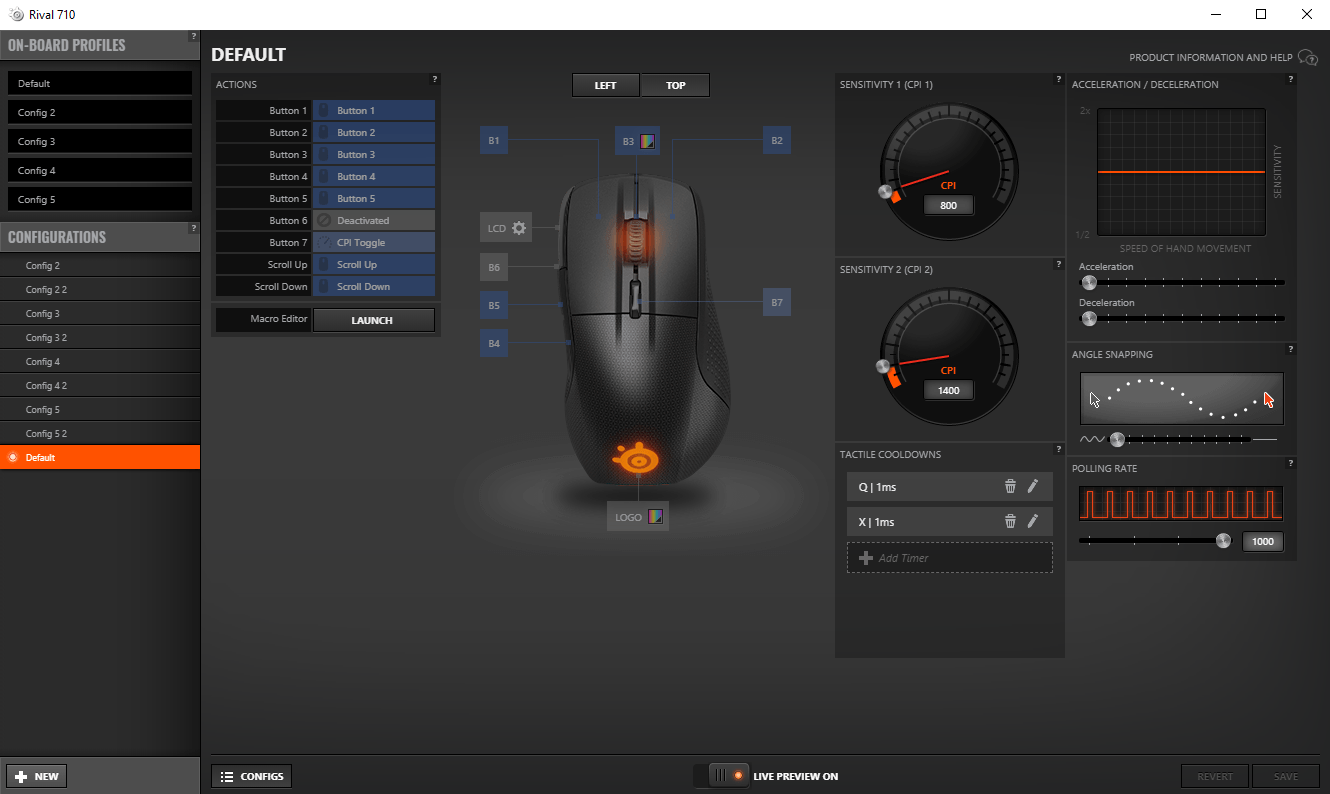Click the Angle Snapping slider handle
Viewport: 1330px width, 794px height.
[x=1118, y=439]
